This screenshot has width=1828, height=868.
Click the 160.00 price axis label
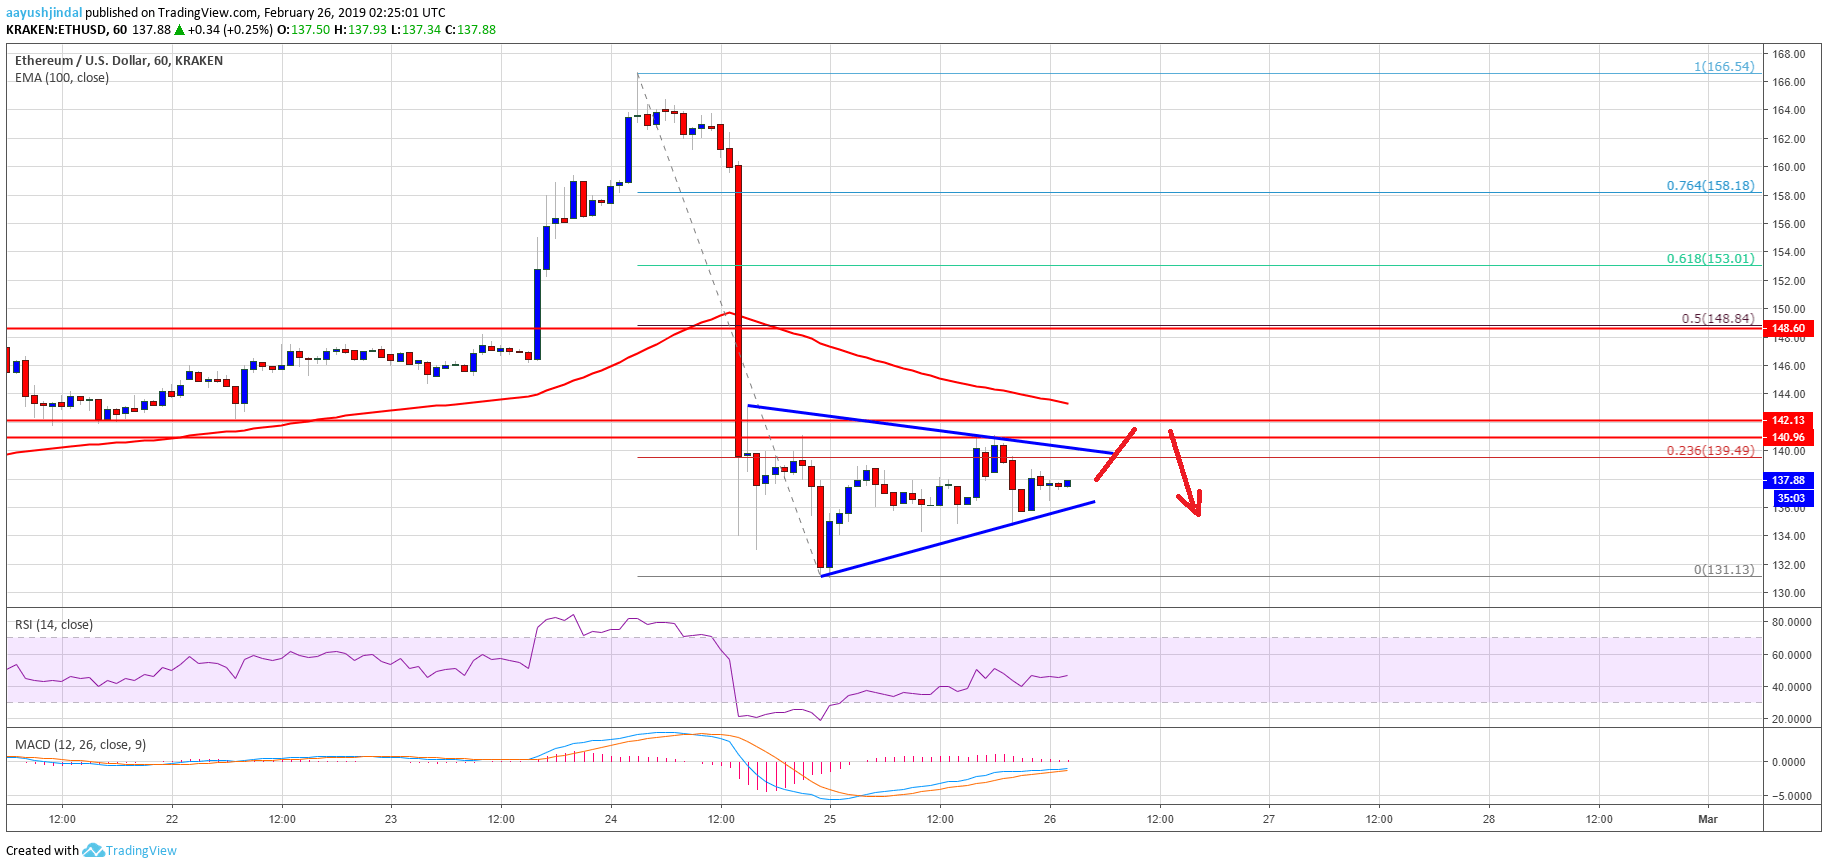(x=1789, y=167)
